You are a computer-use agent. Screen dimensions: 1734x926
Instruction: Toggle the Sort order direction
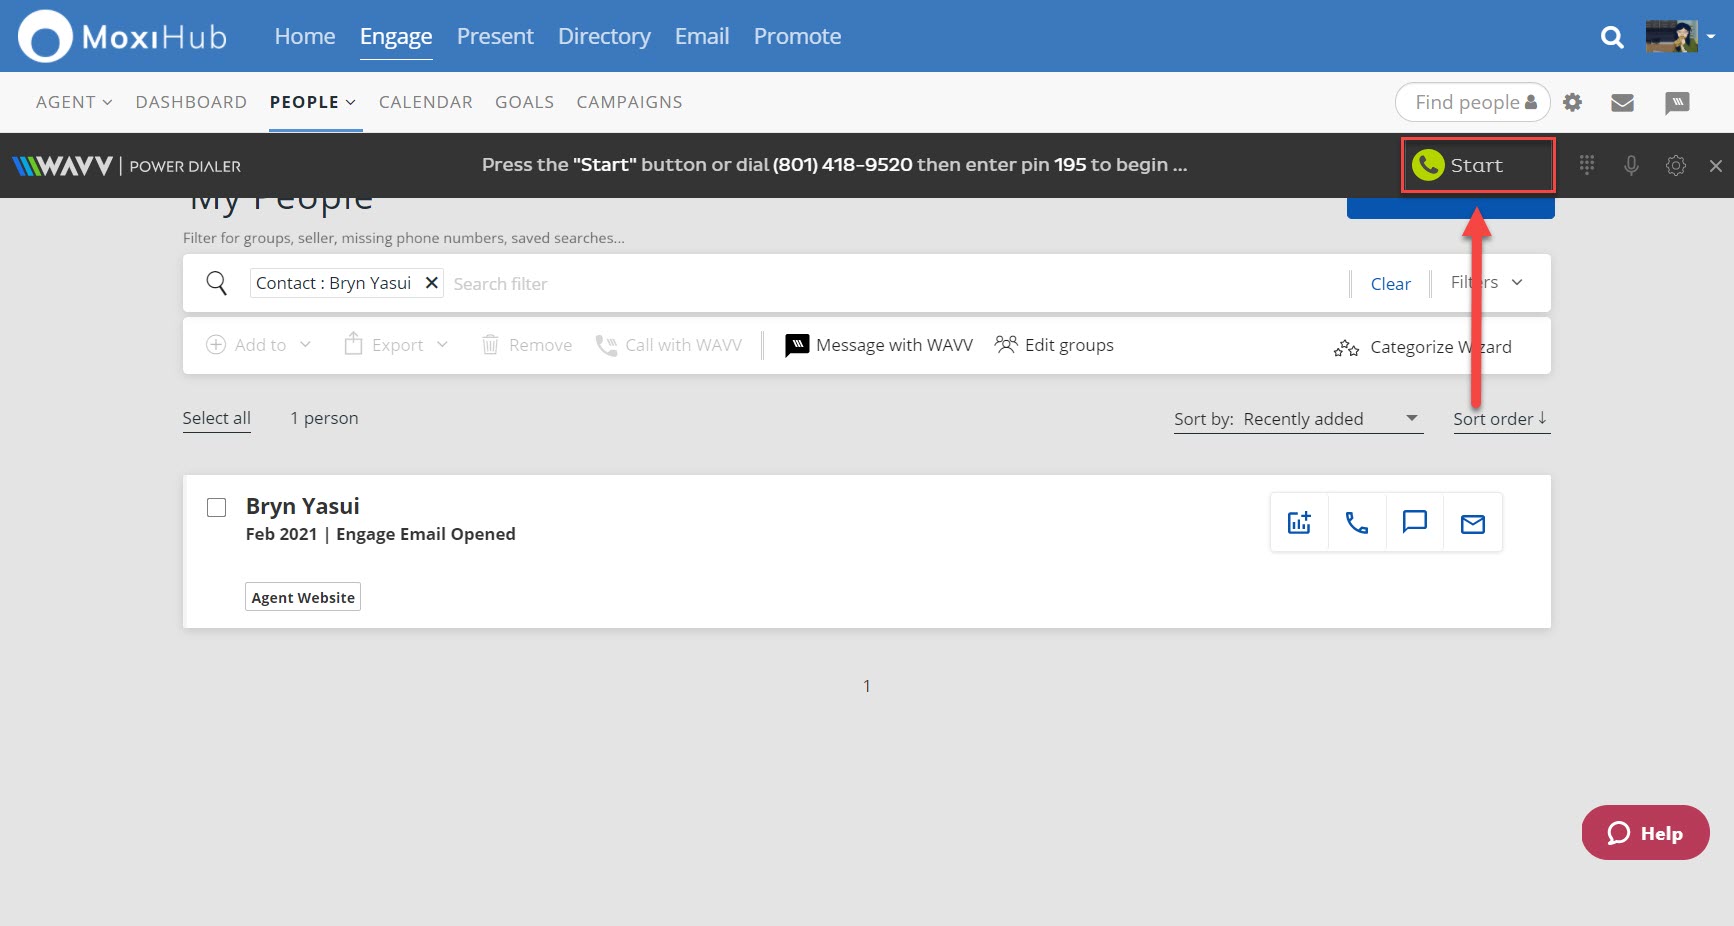point(1500,419)
